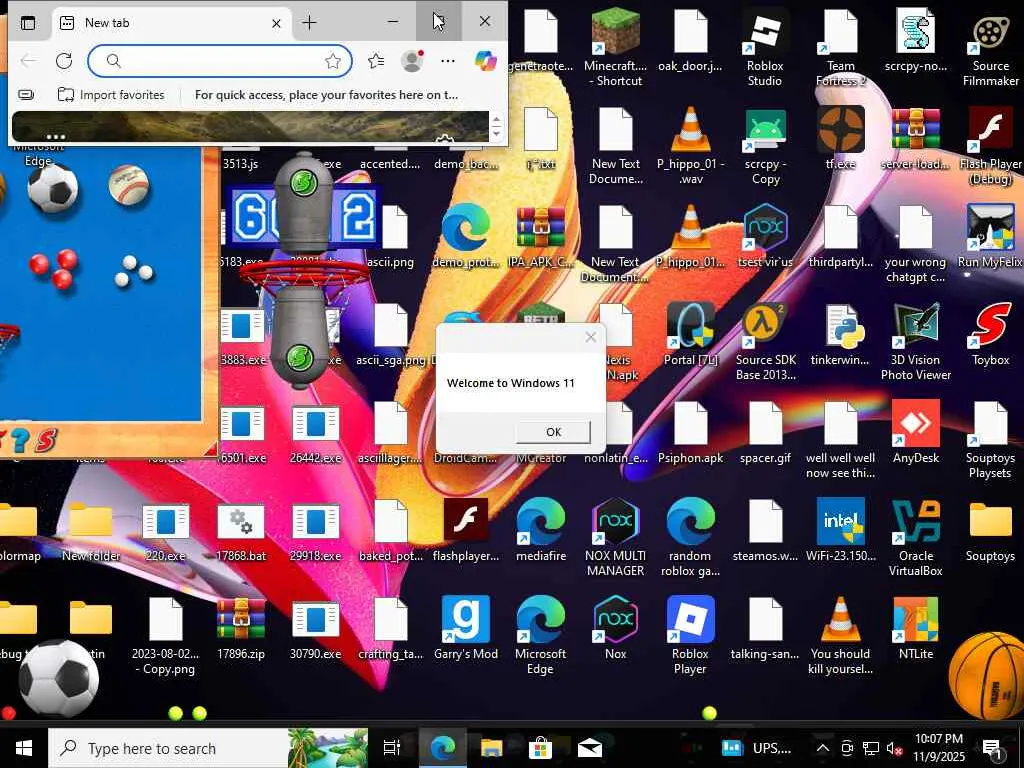Select the 17896.zip archive
This screenshot has height=768, width=1024.
[241, 628]
